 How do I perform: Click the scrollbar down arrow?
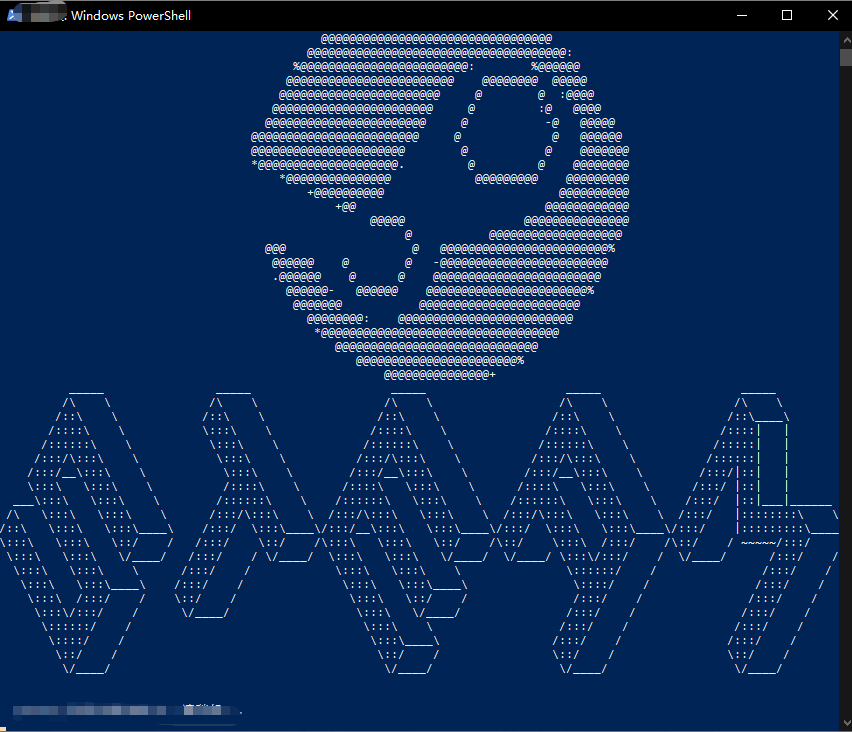pyautogui.click(x=845, y=724)
